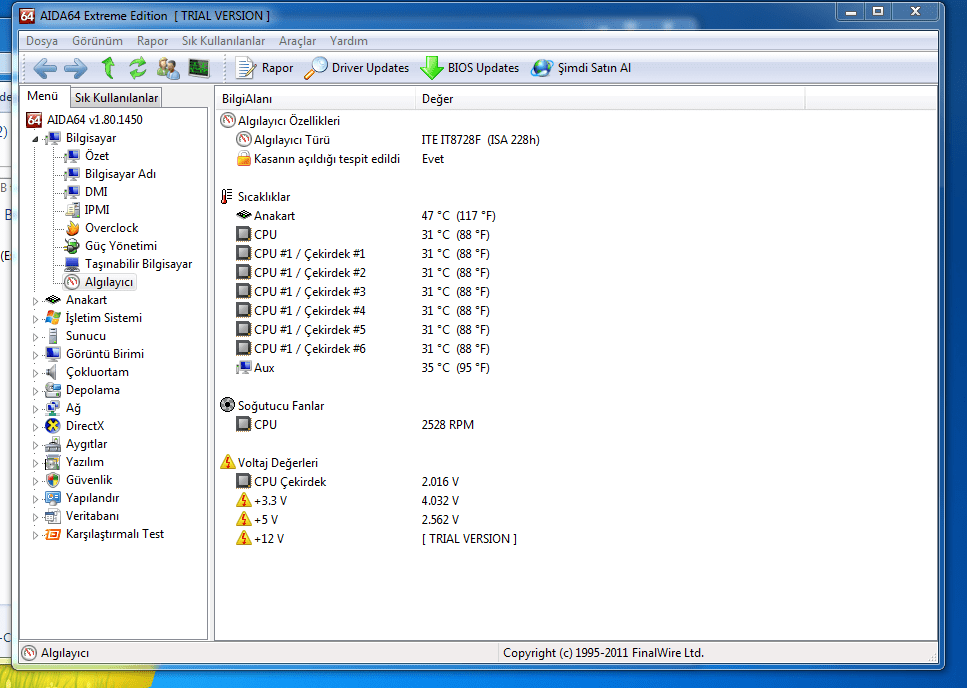Go back with the left arrow icon
The image size is (967, 688).
44,68
